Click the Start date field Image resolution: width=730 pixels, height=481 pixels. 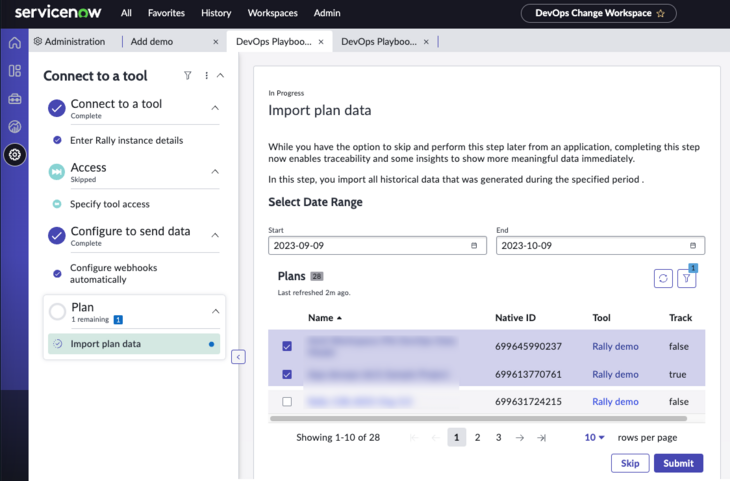click(x=377, y=245)
